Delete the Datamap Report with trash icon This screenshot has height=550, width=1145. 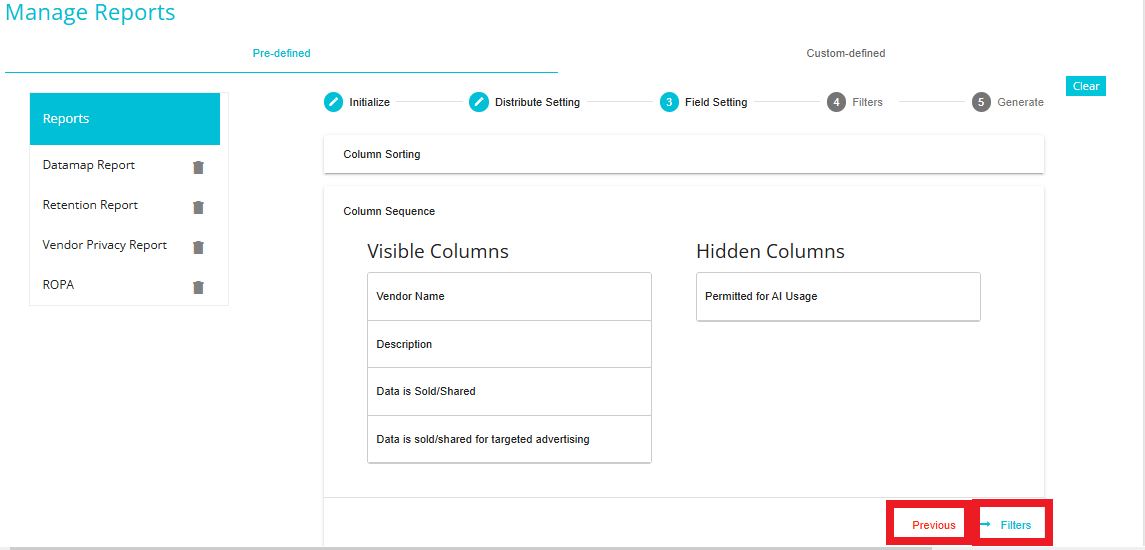(198, 167)
